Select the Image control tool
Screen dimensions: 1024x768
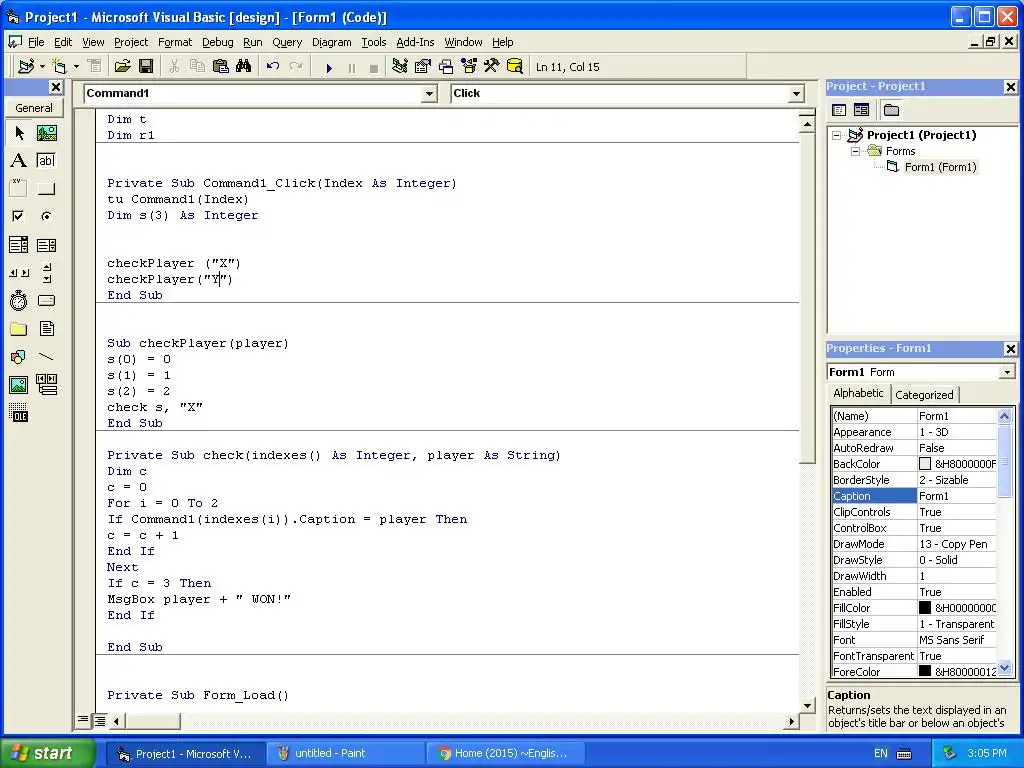[19, 385]
